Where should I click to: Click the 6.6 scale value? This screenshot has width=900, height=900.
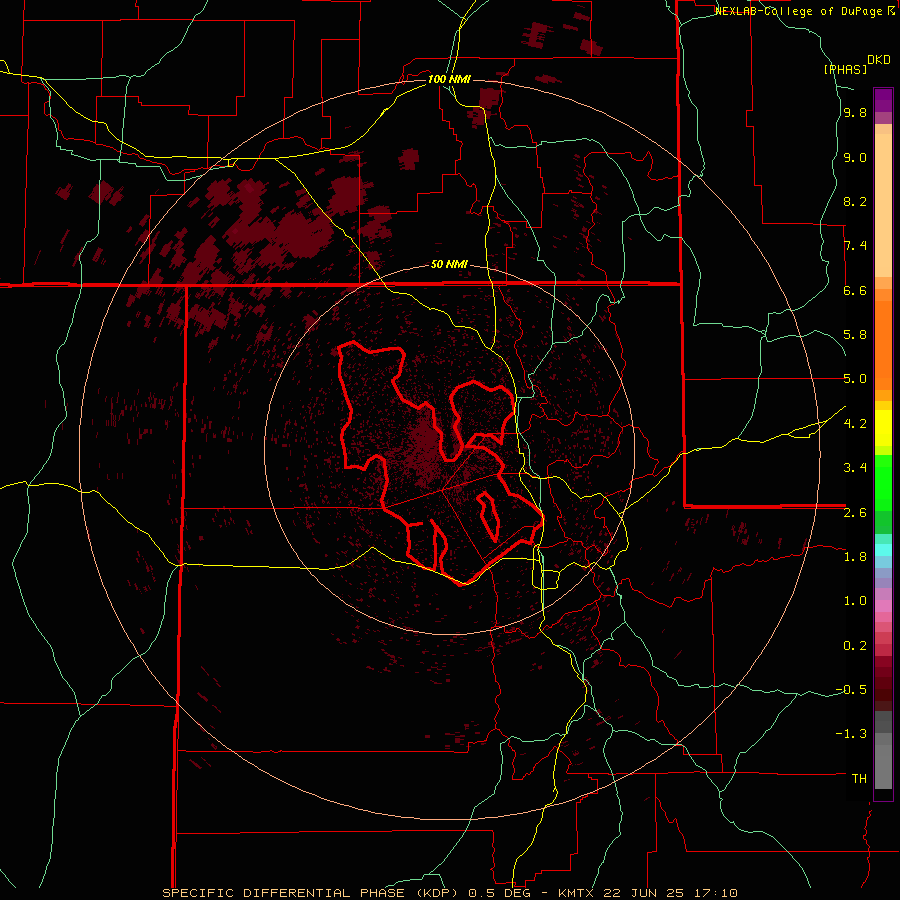pyautogui.click(x=855, y=290)
